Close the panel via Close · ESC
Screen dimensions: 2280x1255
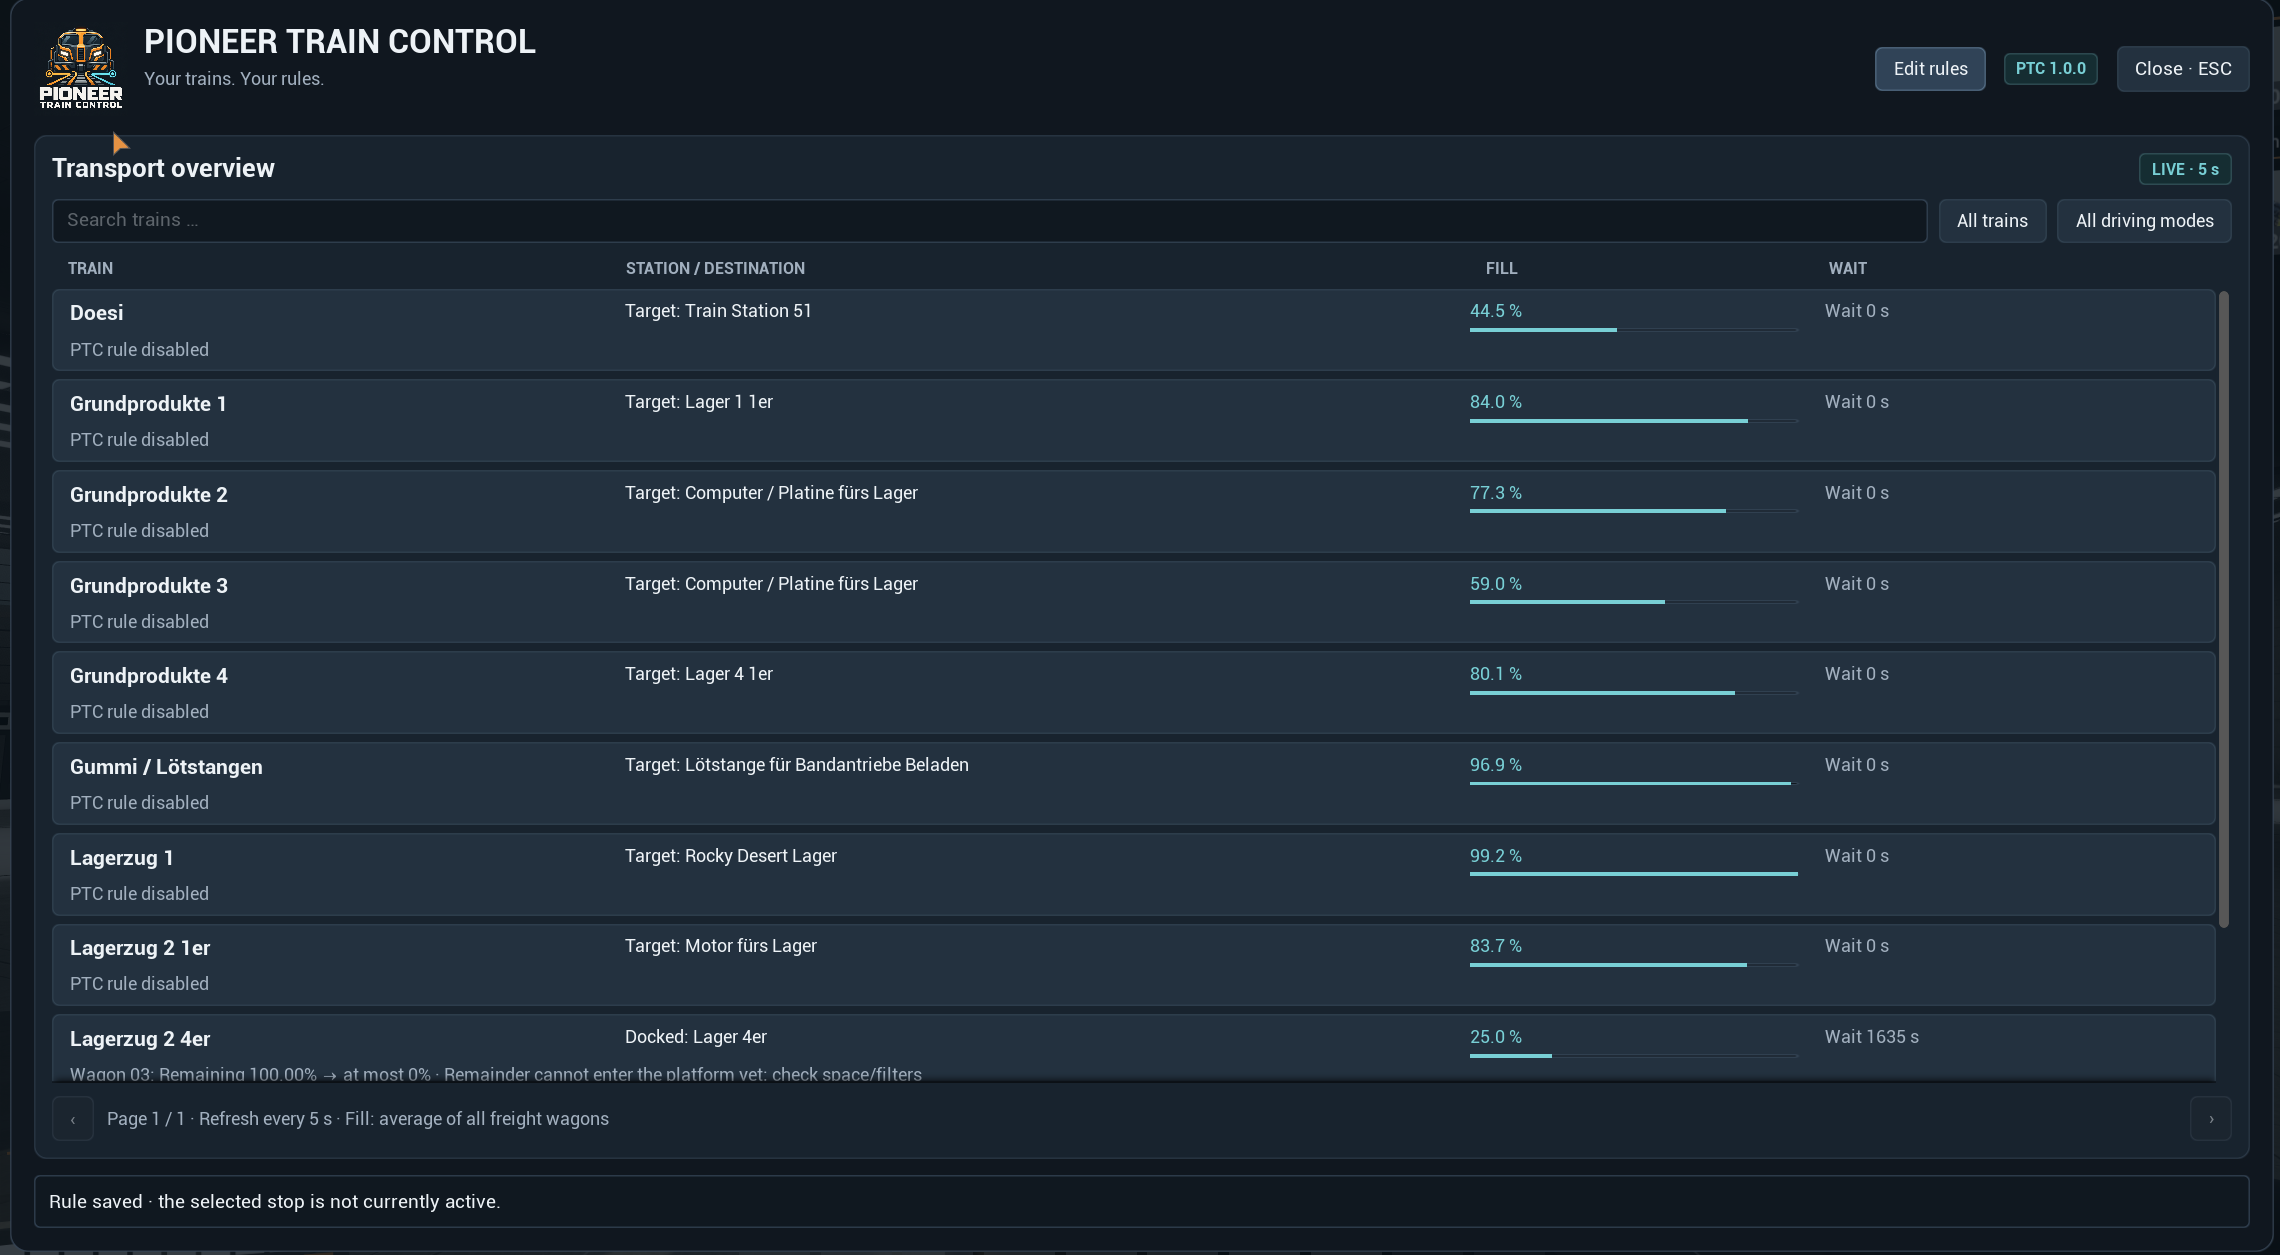2183,69
